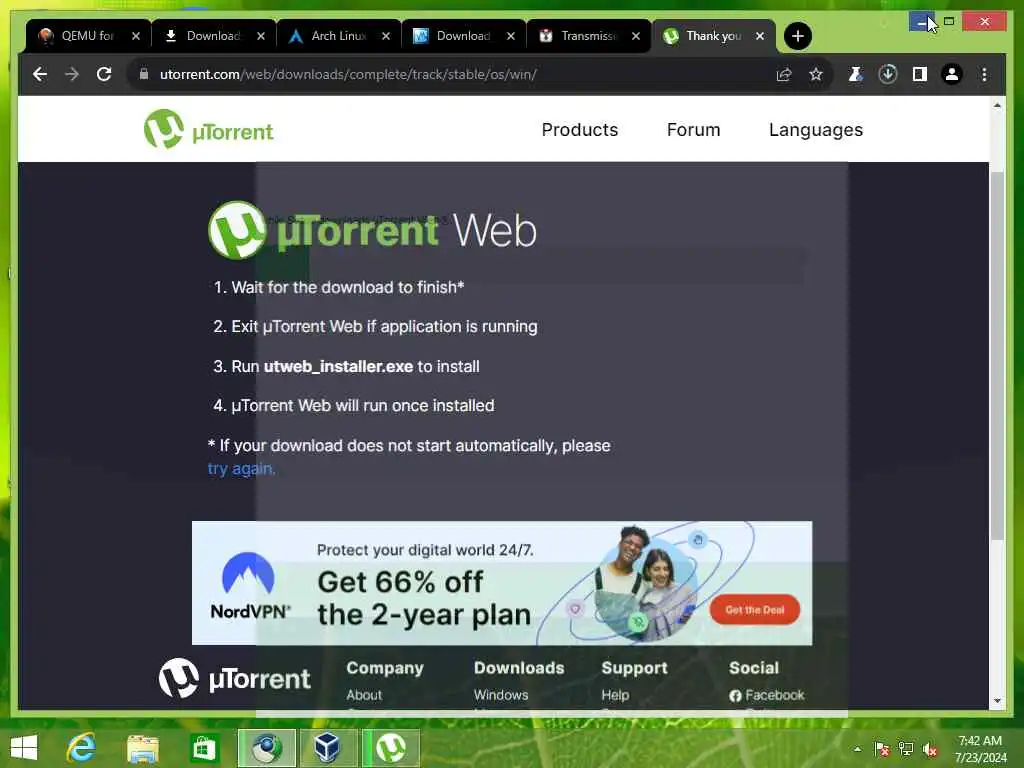Click the browser forward arrow
Viewport: 1024px width, 768px height.
pyautogui.click(x=72, y=74)
